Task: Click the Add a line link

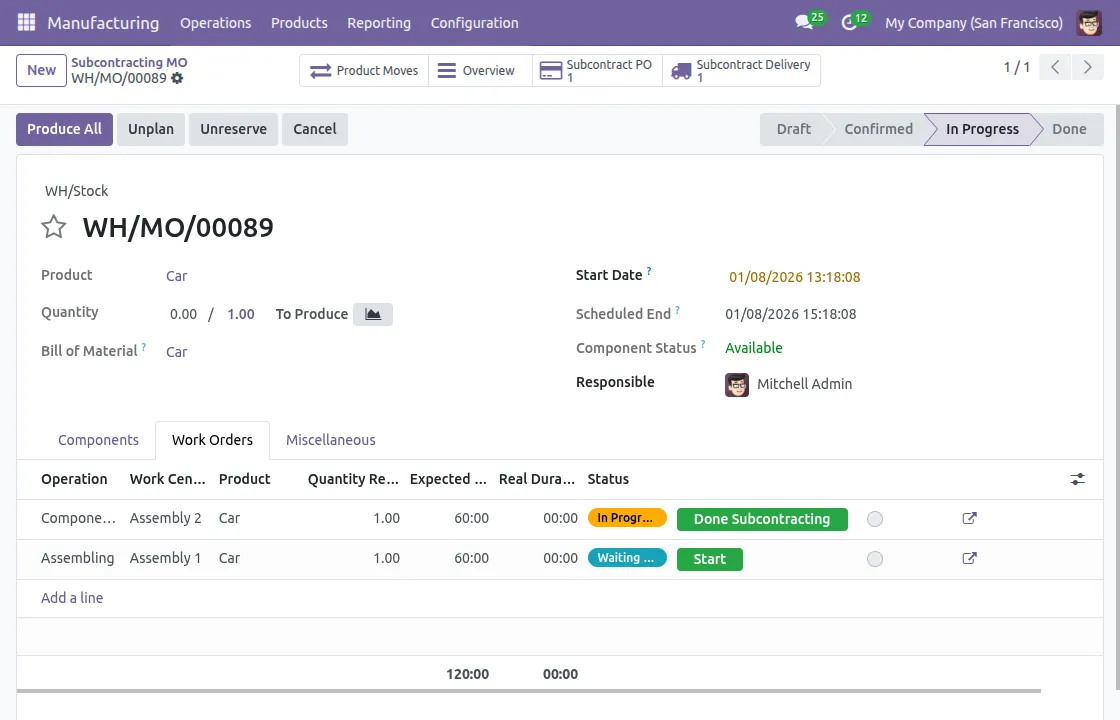Action: click(72, 597)
